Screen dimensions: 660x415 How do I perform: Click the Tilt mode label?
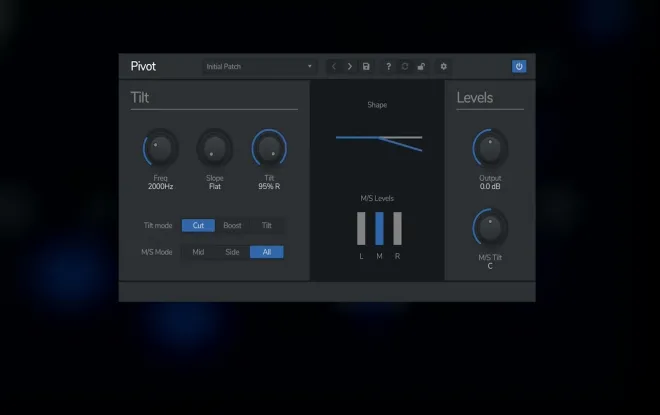158,225
